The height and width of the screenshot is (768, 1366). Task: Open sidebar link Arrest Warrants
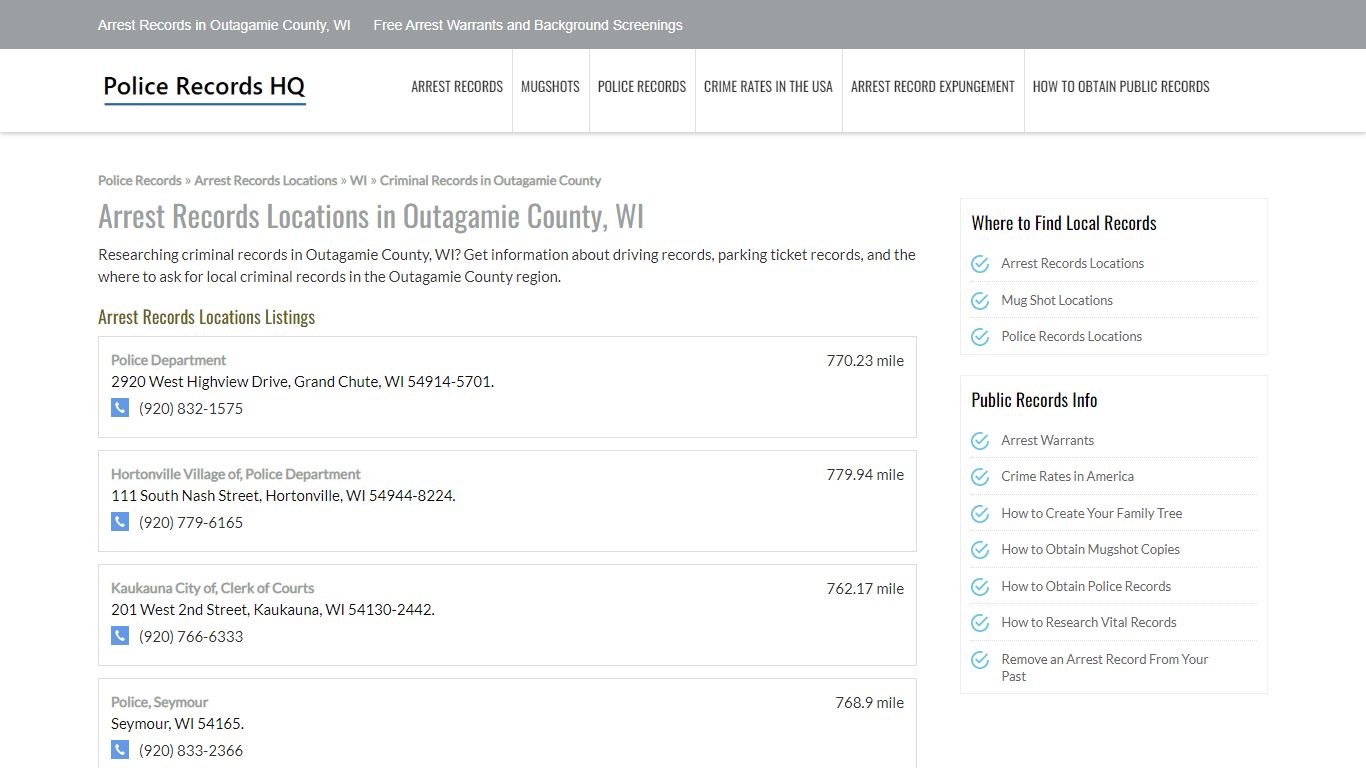coord(1047,440)
